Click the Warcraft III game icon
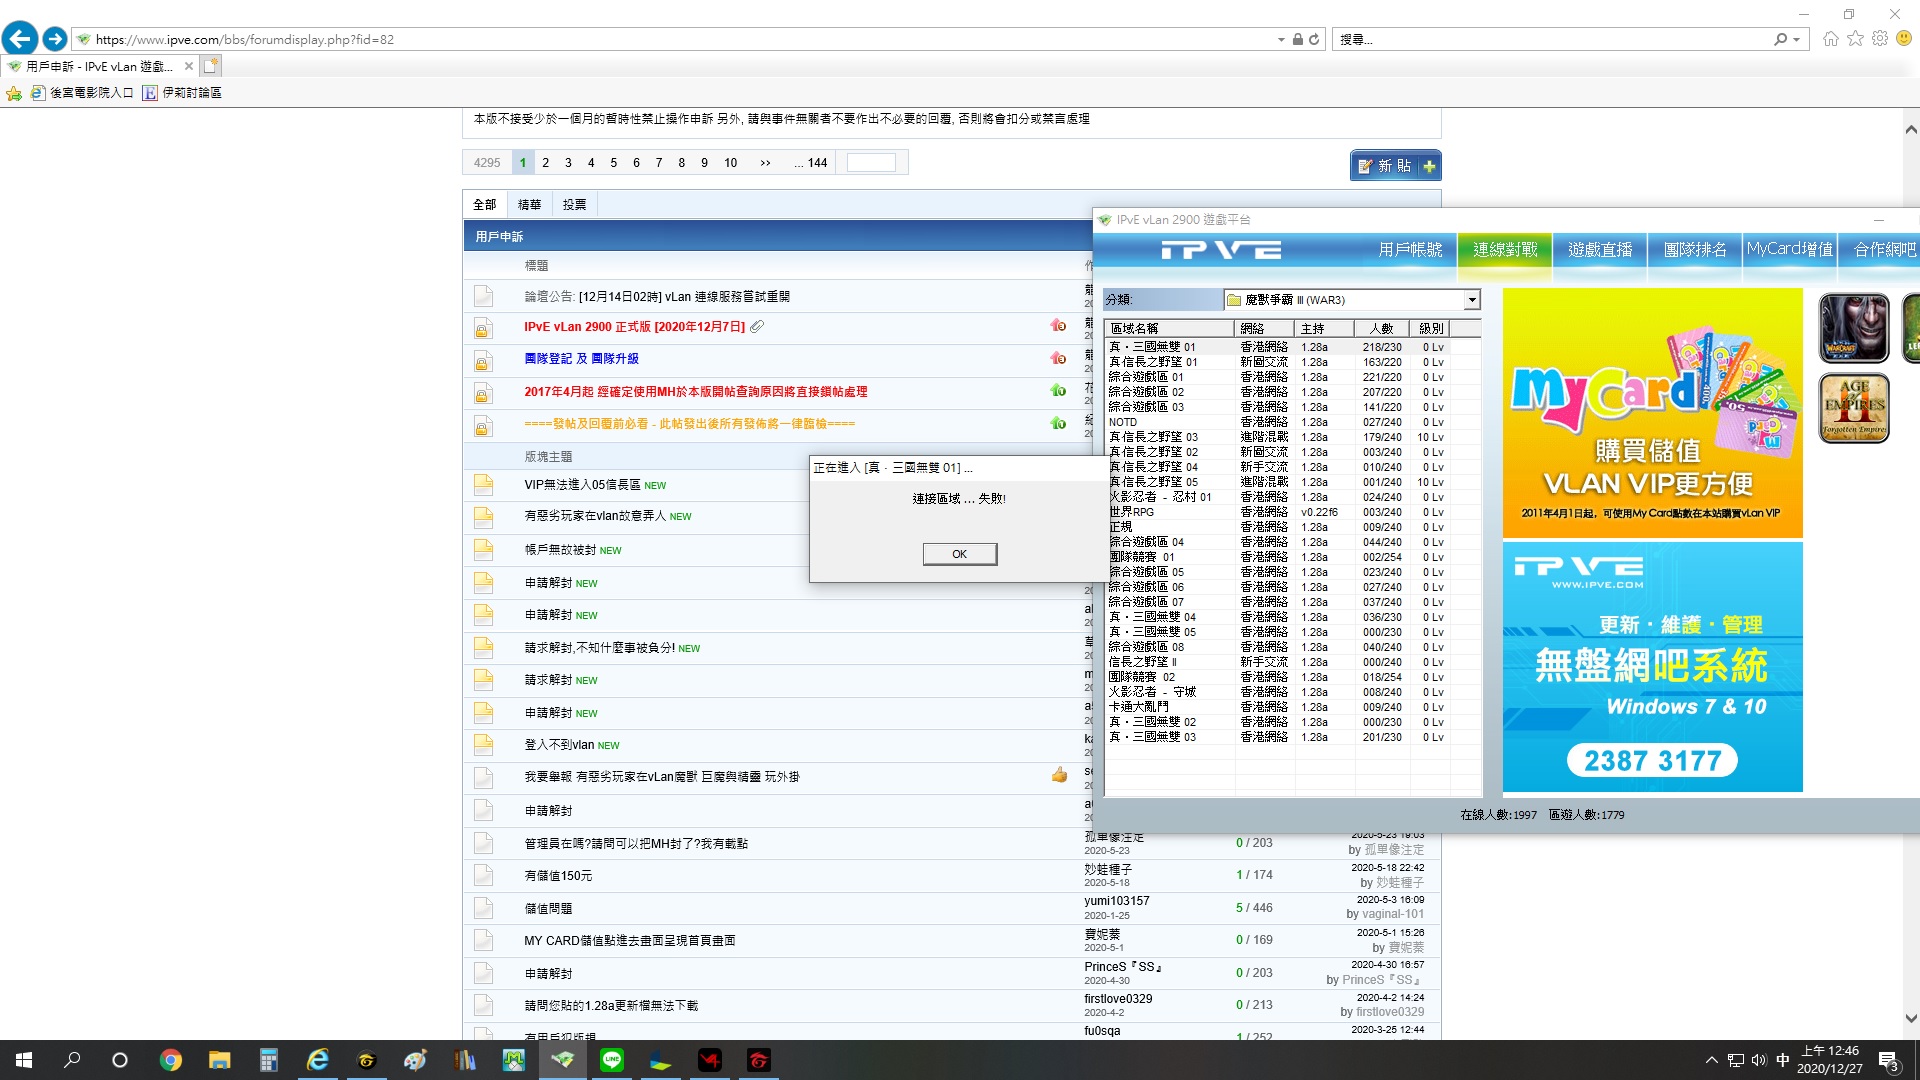 click(1853, 328)
